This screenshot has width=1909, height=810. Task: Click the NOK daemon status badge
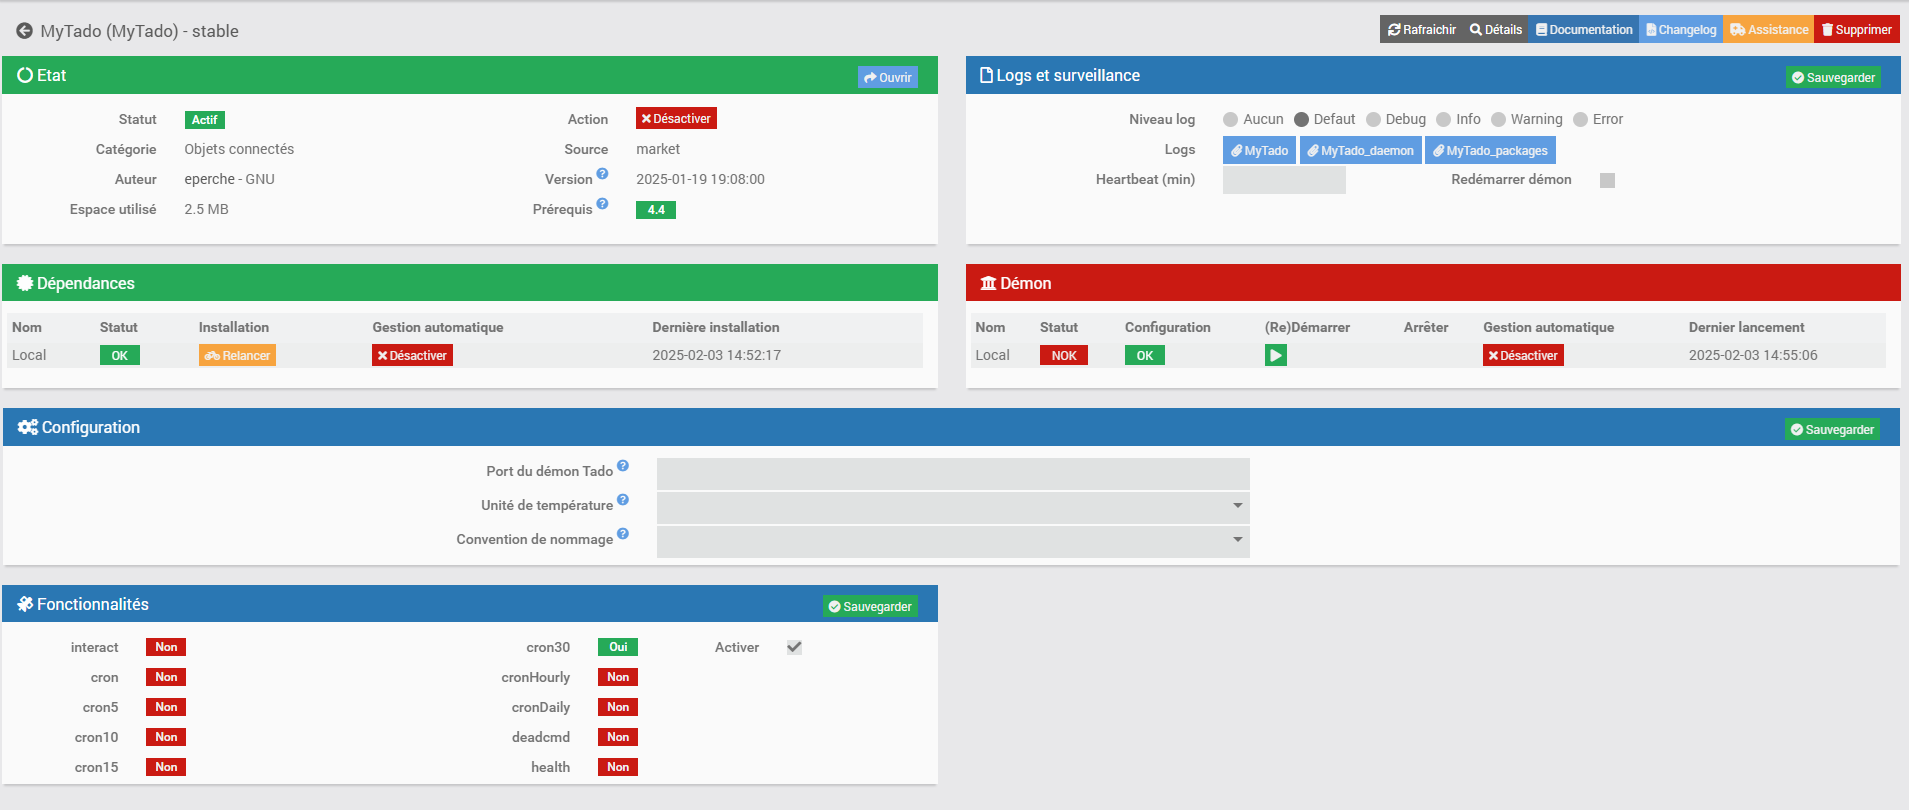[x=1064, y=355]
